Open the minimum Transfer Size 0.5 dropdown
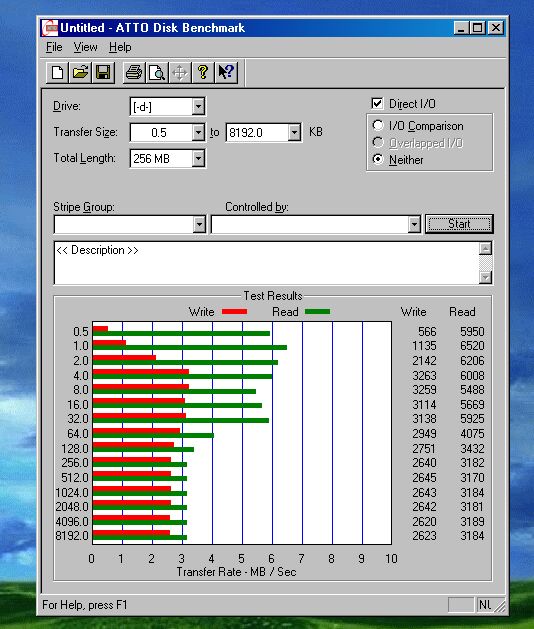Image resolution: width=534 pixels, height=629 pixels. [198, 132]
